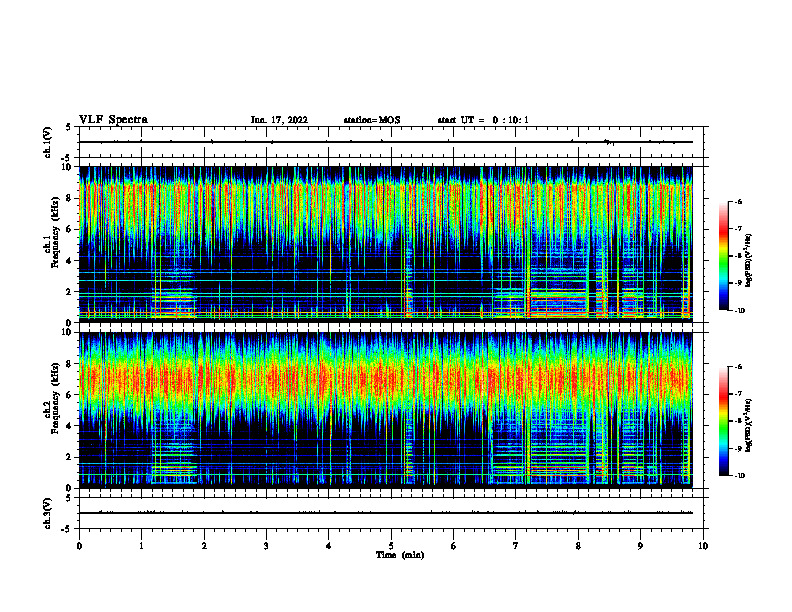This screenshot has width=792, height=612.
Task: Click the '6' kHz tick on ch.2 axis
Action: [x=70, y=395]
